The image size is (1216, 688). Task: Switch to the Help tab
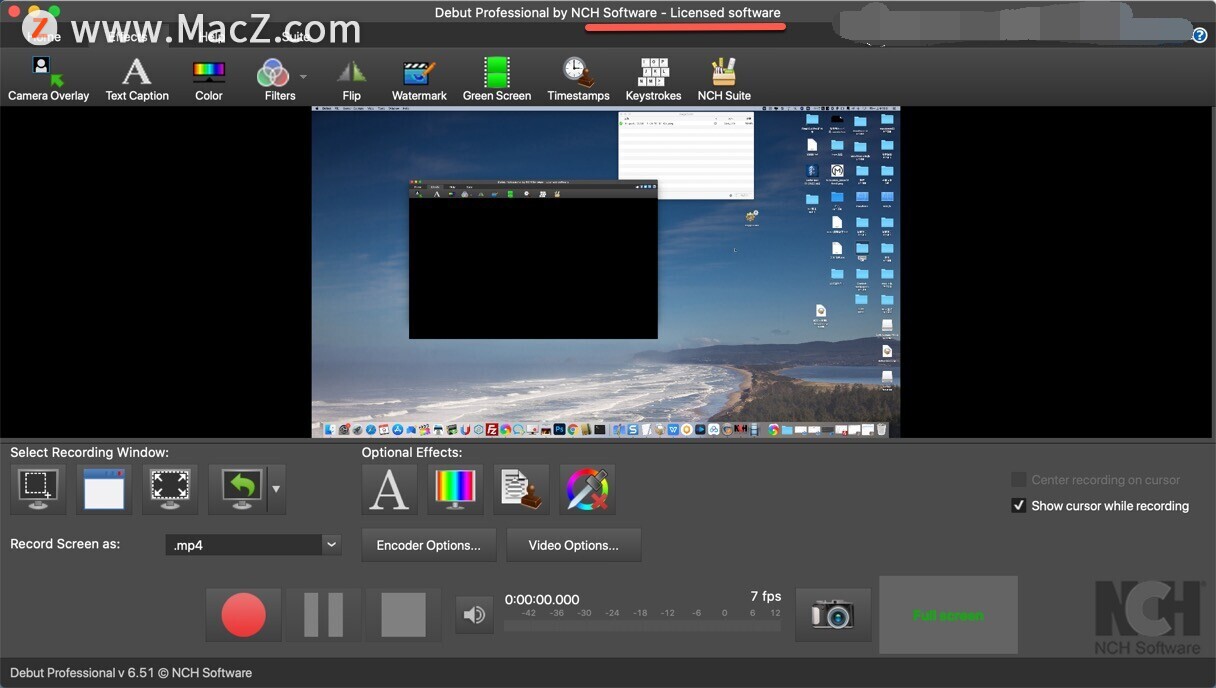pyautogui.click(x=211, y=36)
